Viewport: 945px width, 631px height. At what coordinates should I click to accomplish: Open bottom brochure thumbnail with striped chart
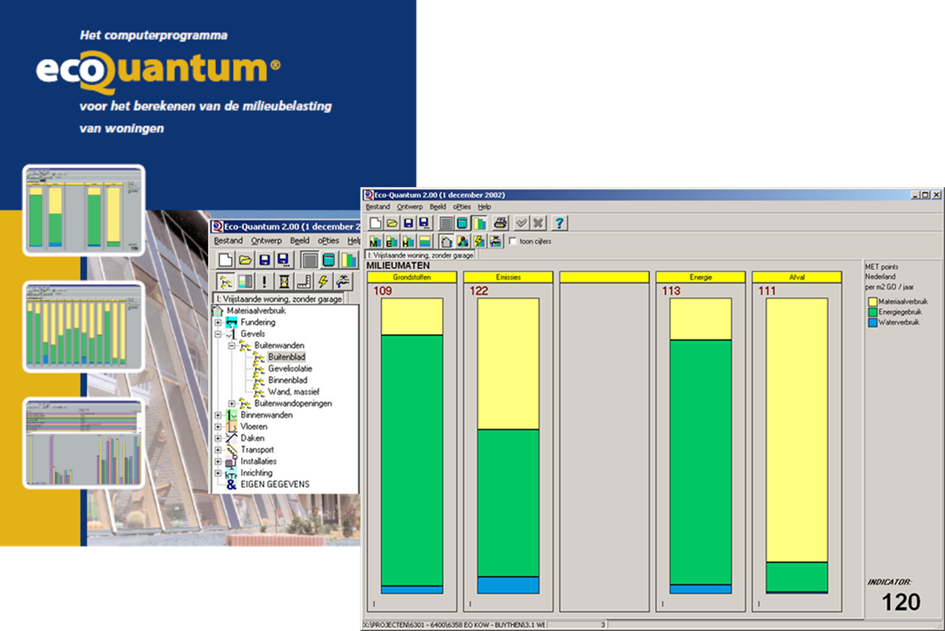click(84, 442)
